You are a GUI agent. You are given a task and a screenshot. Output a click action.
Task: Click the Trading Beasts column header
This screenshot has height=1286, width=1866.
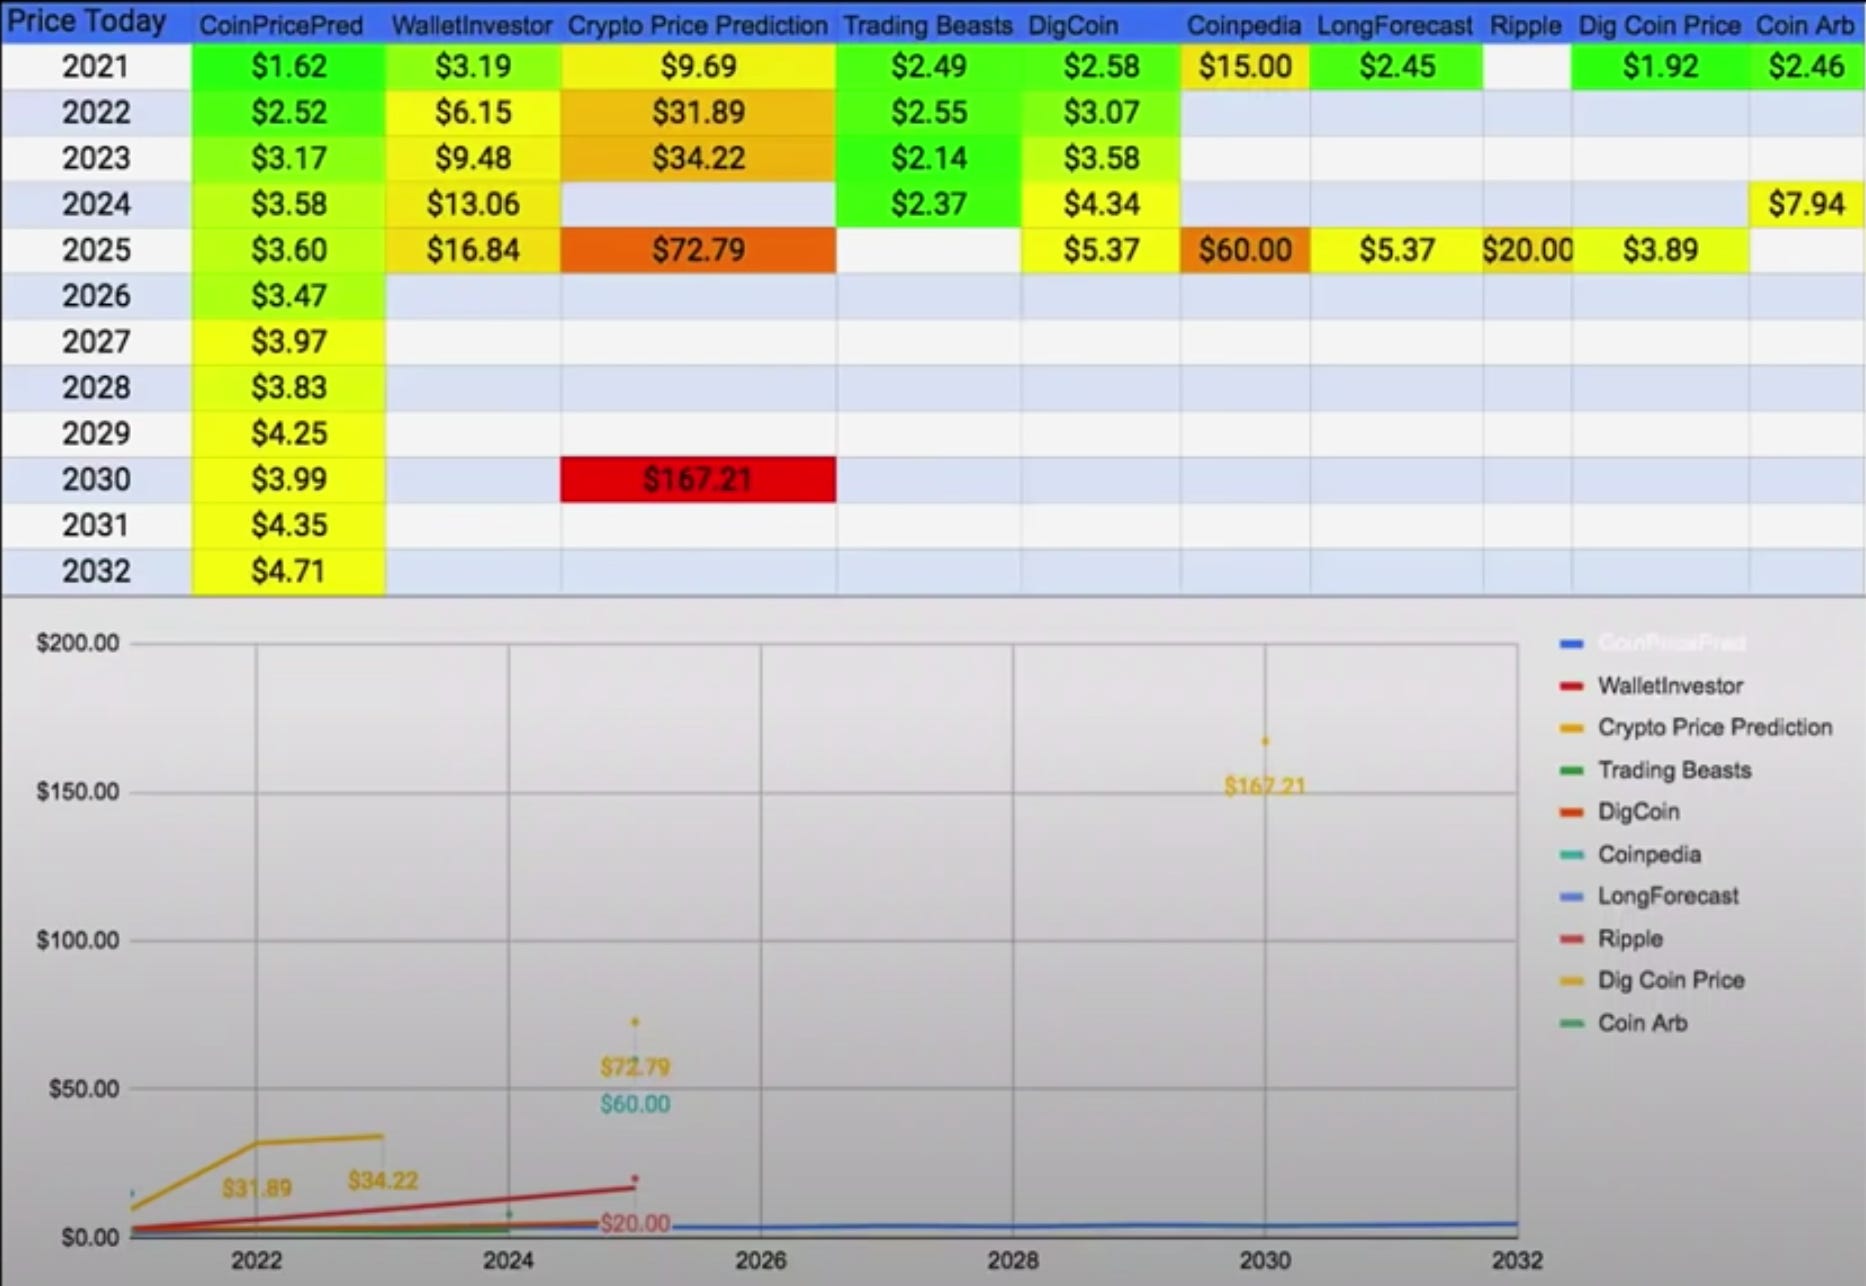point(927,25)
